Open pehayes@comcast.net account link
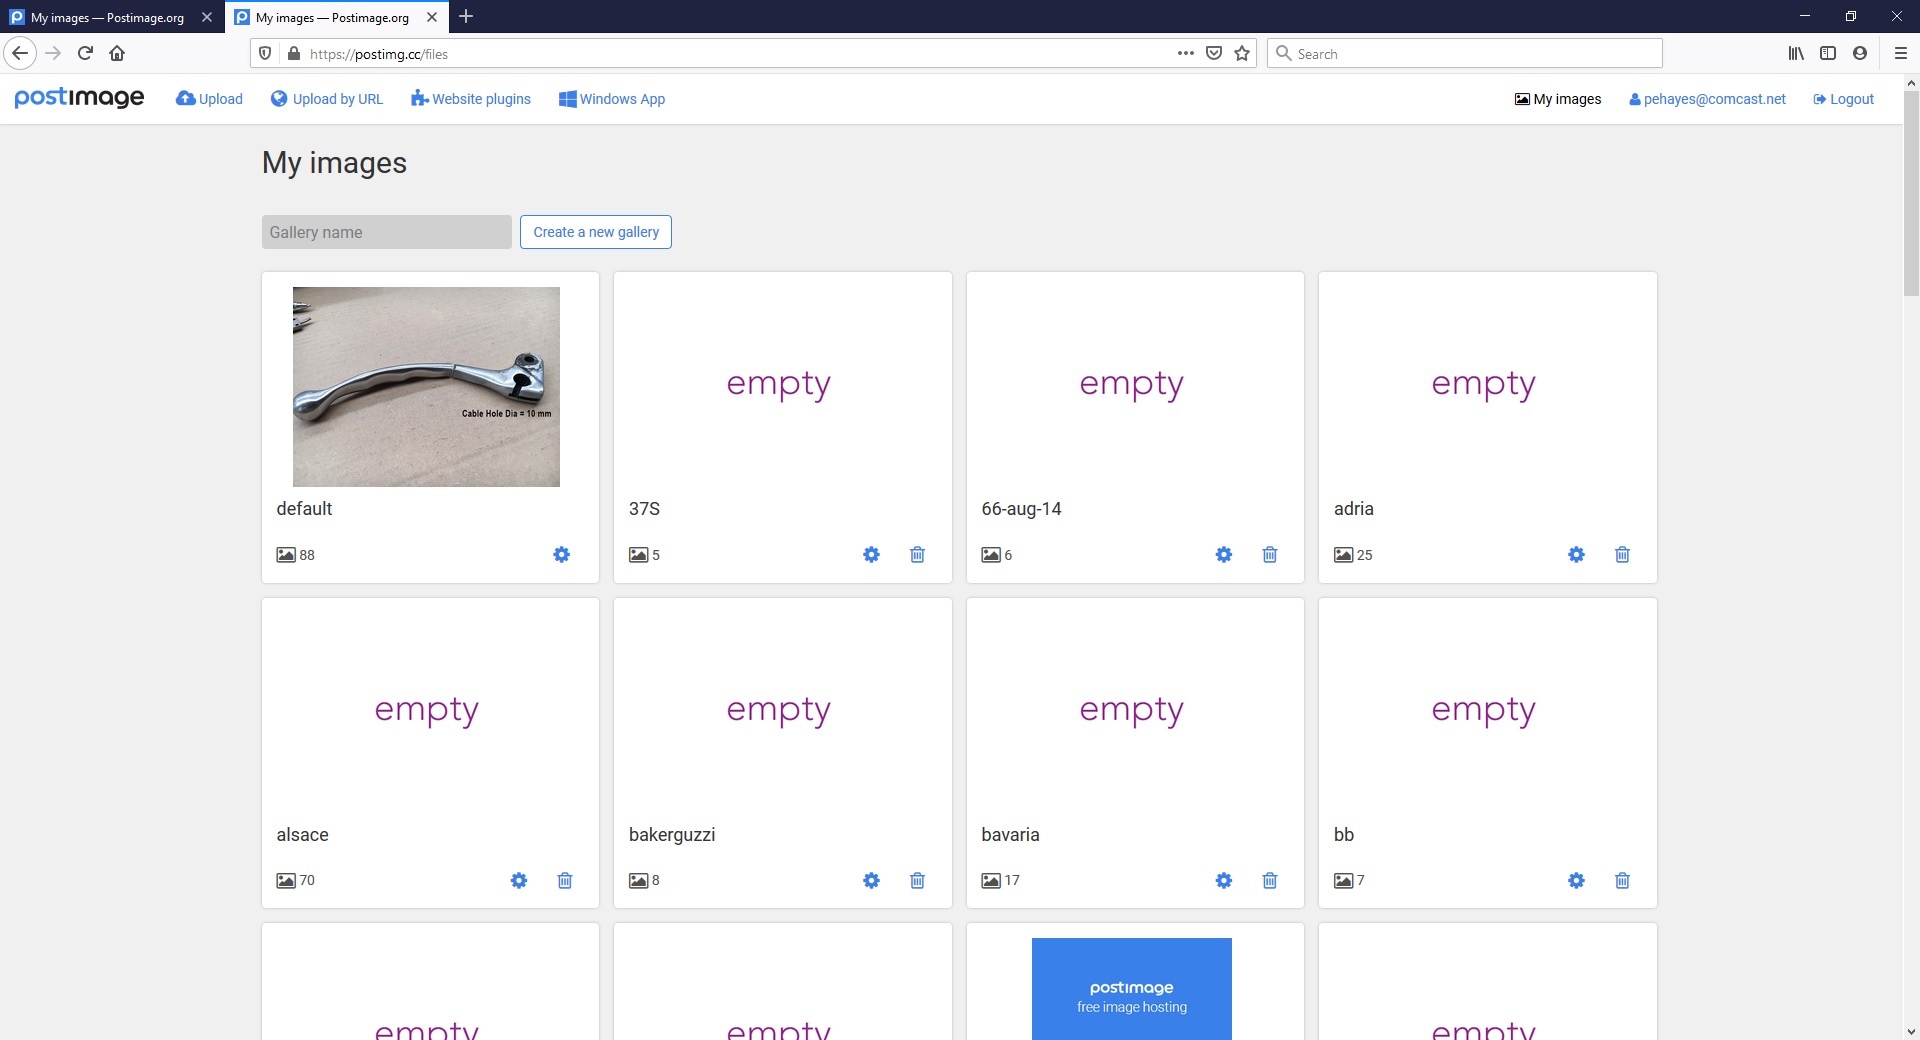This screenshot has width=1920, height=1040. (x=1707, y=99)
